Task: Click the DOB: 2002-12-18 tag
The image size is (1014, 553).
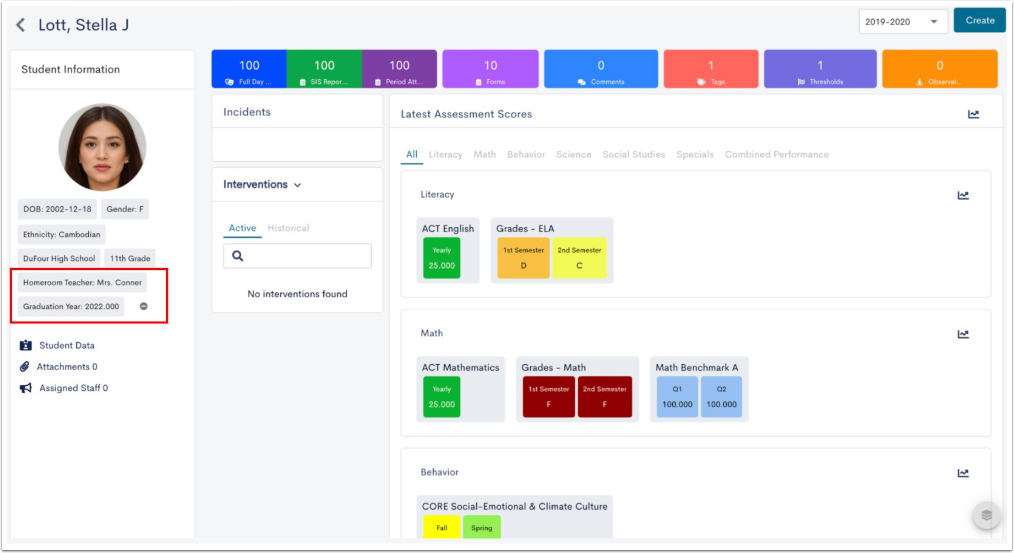Action: coord(57,210)
